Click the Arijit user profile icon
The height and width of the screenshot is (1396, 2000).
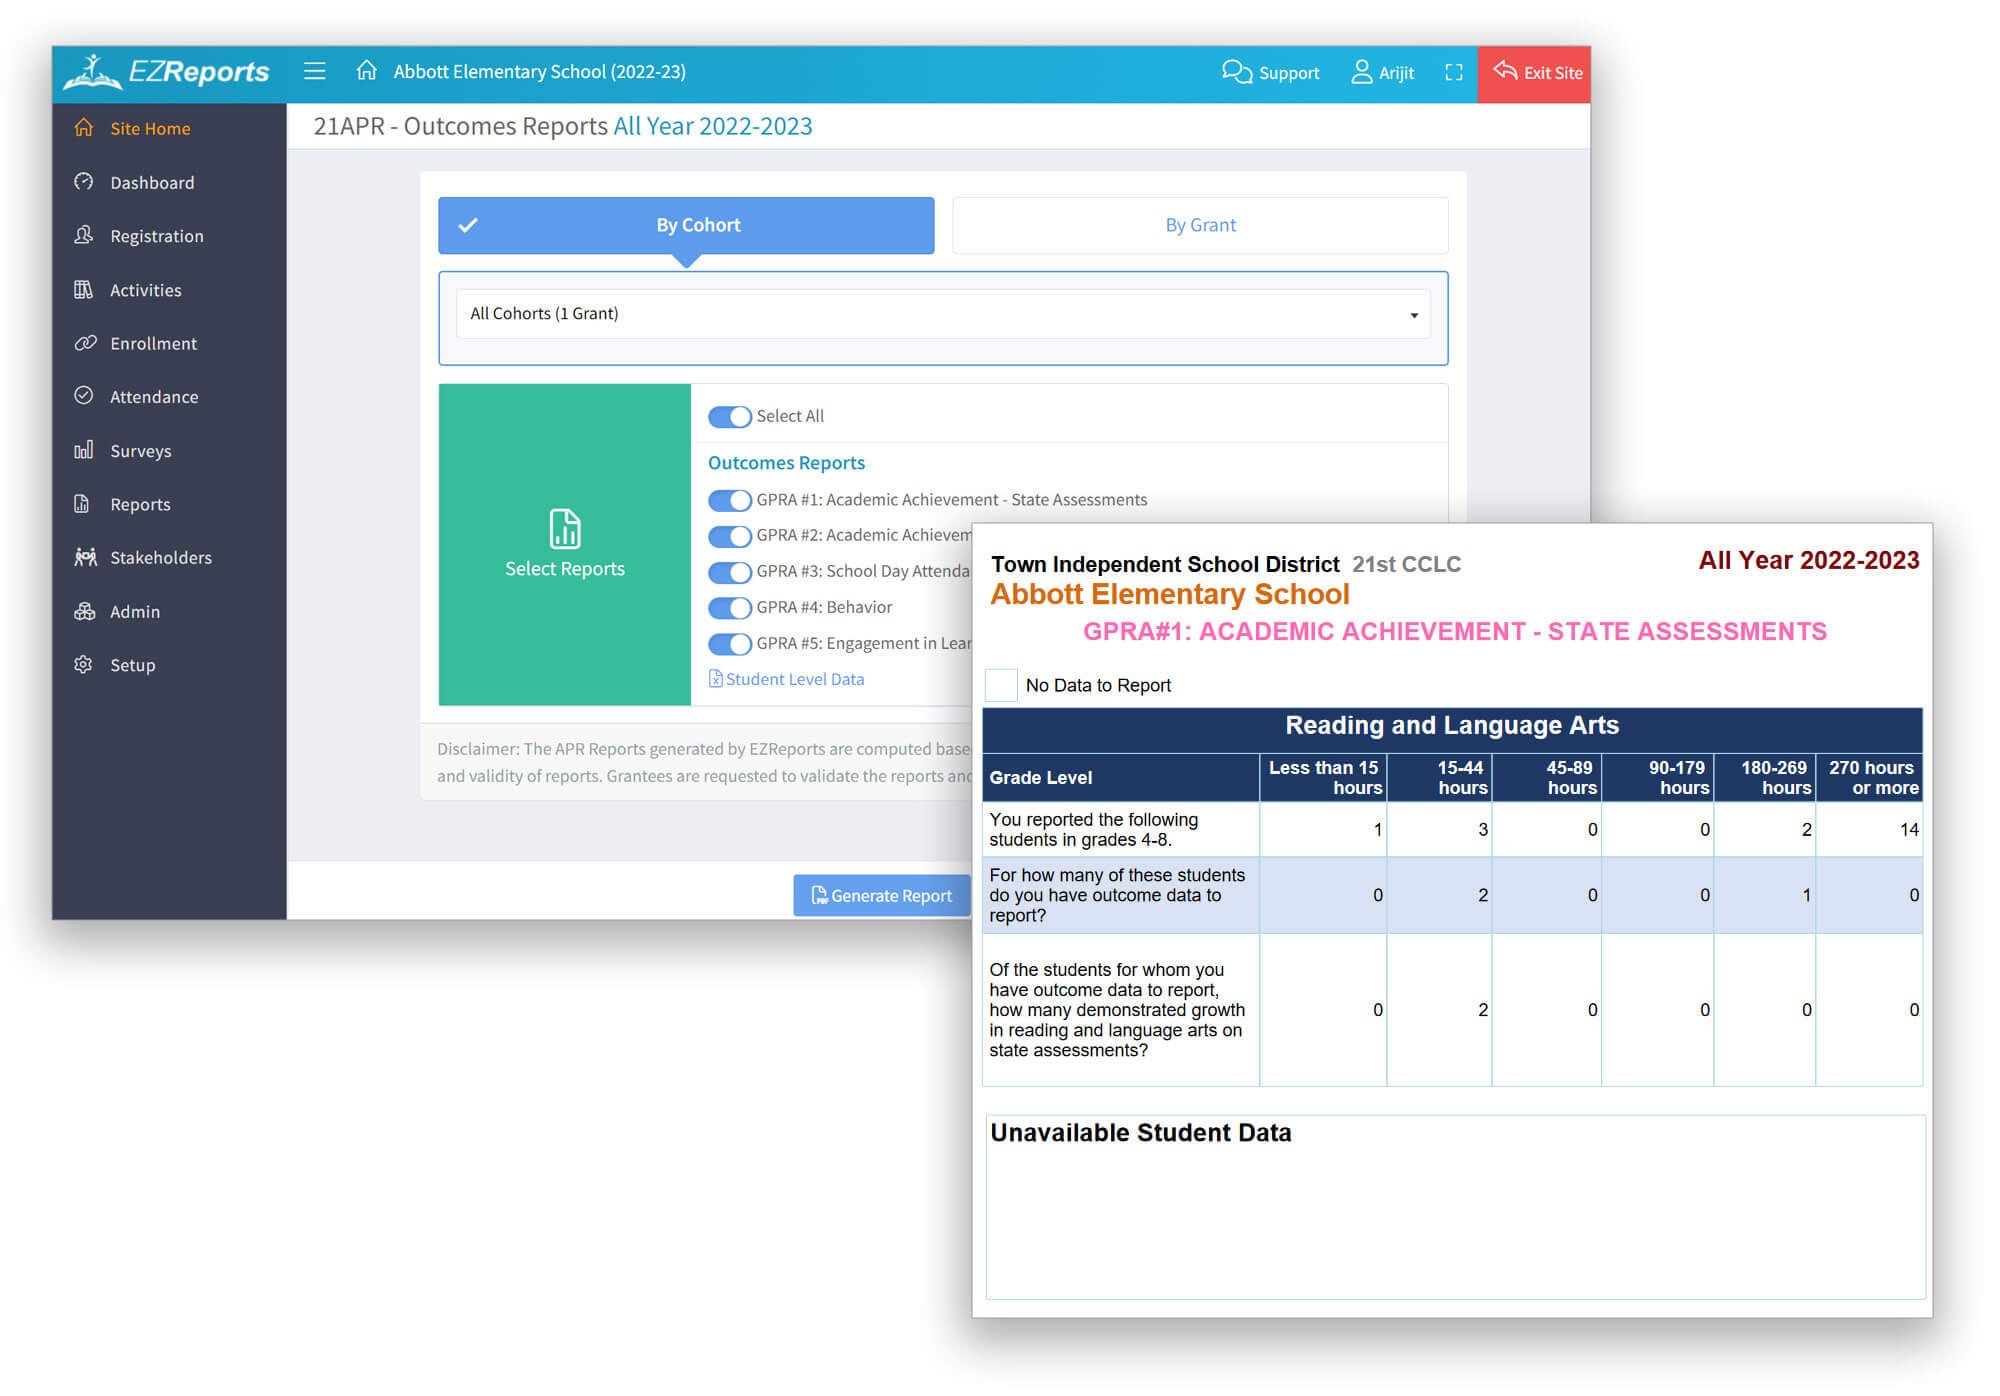pyautogui.click(x=1361, y=72)
